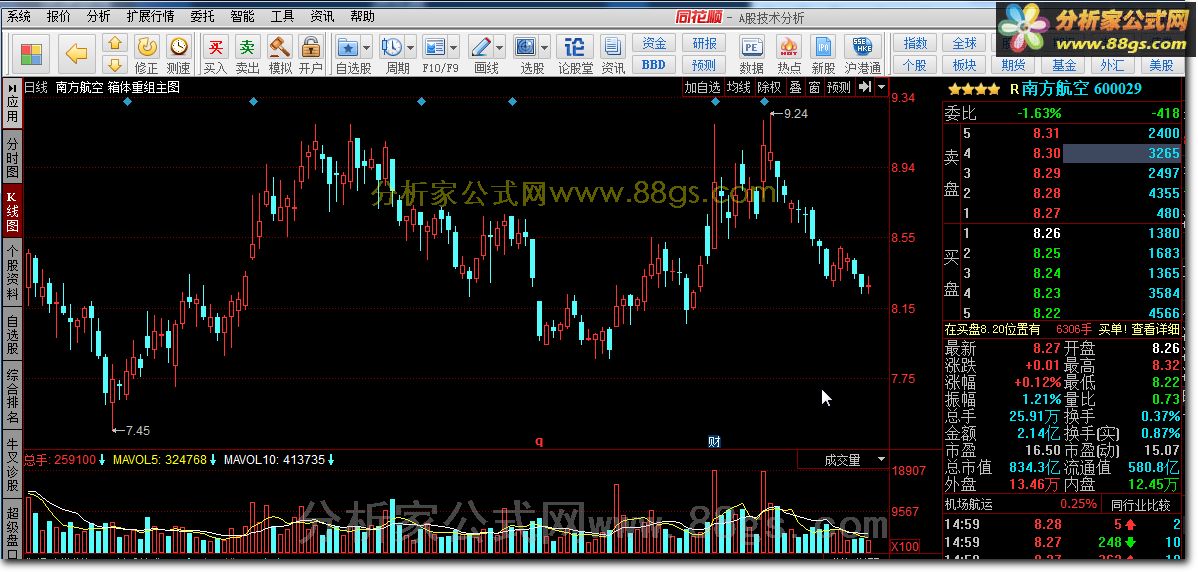Expand the 自选股 dropdown arrow
1198x572 pixels.
click(x=367, y=48)
